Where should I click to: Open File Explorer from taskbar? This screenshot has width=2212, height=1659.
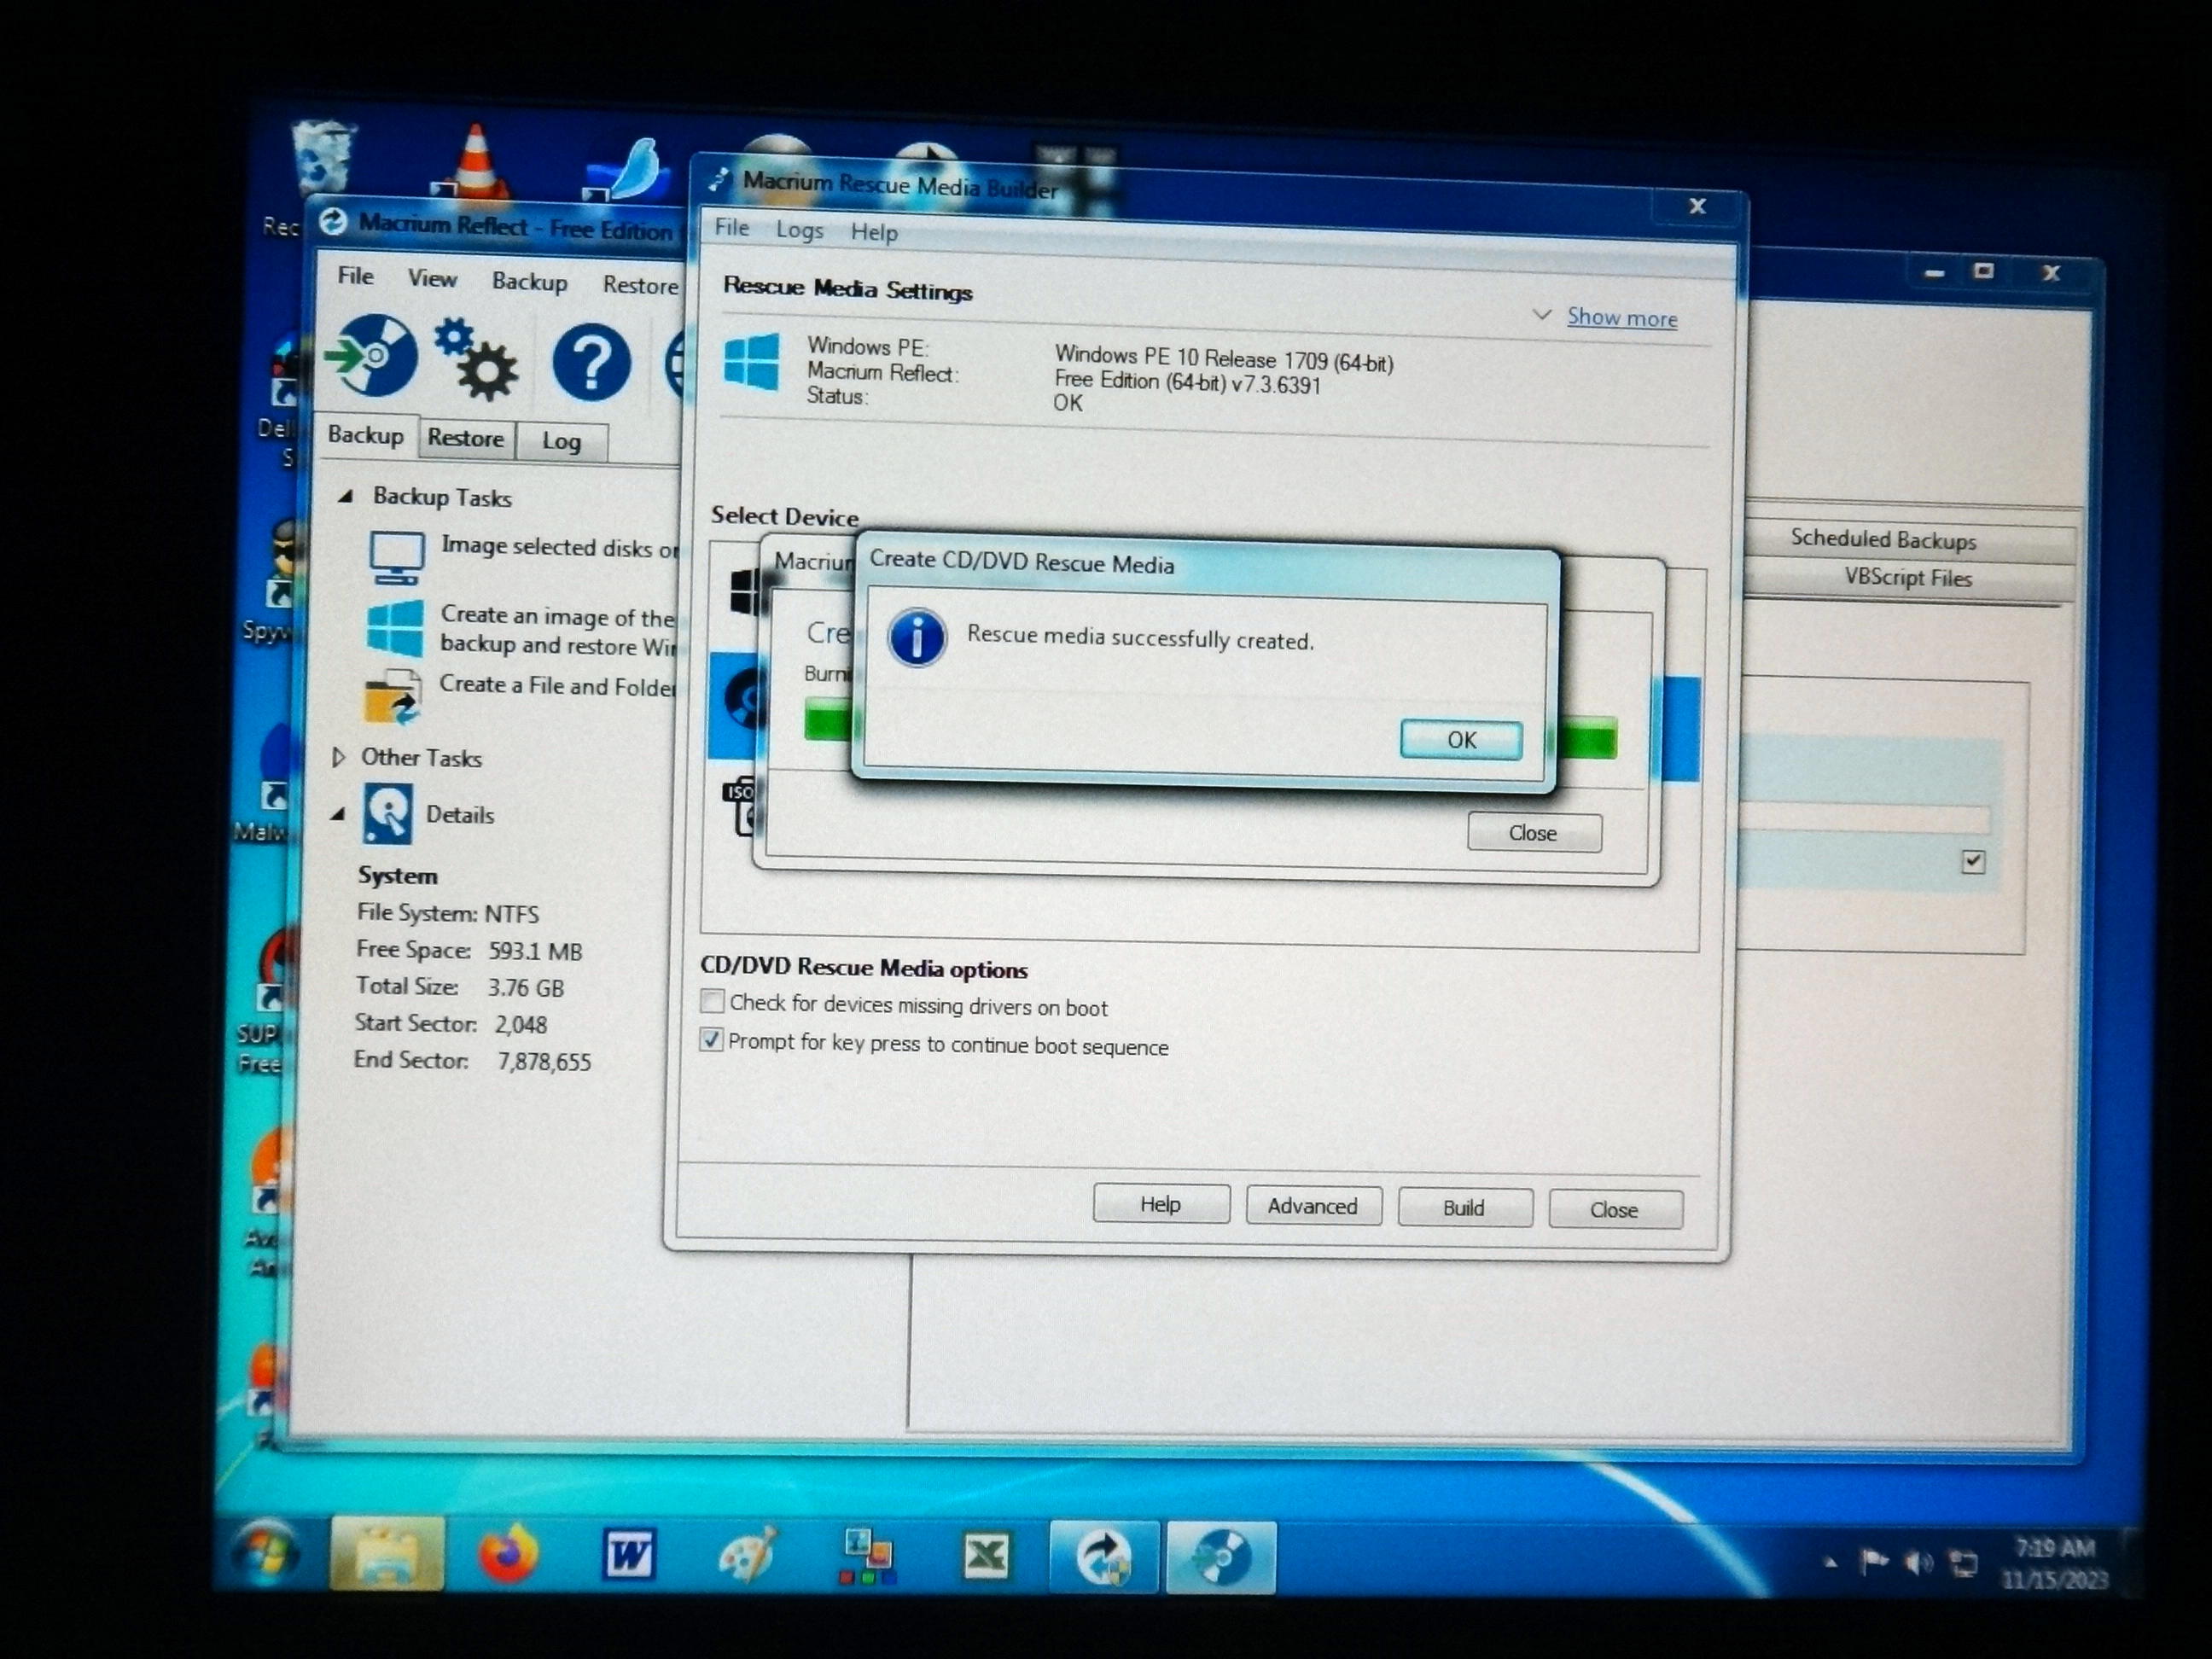coord(387,1553)
